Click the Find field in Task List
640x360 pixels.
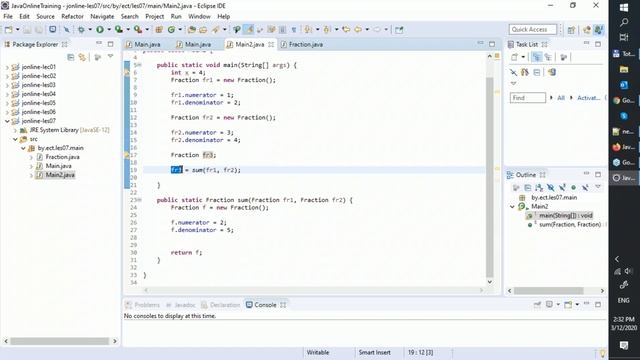(527, 98)
